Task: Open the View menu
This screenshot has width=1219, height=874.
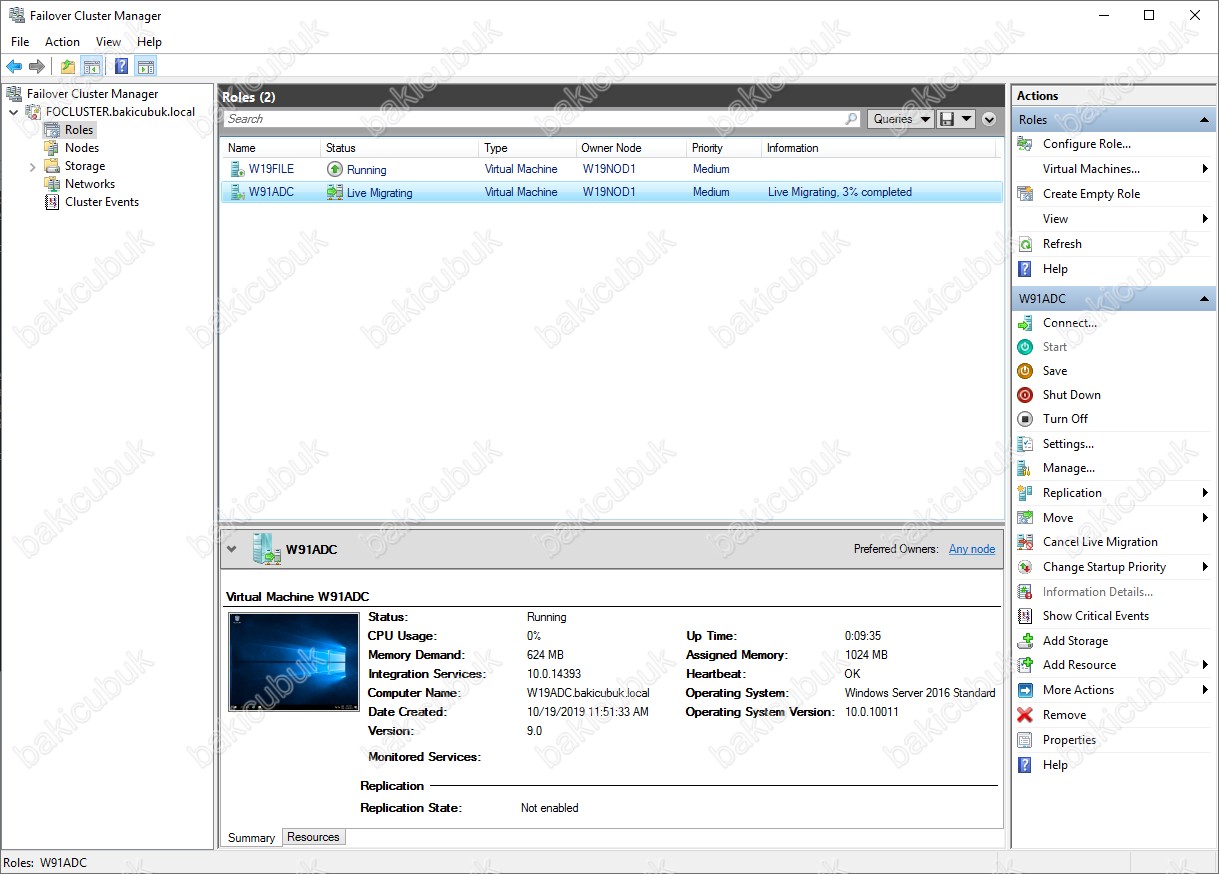Action: pyautogui.click(x=108, y=42)
